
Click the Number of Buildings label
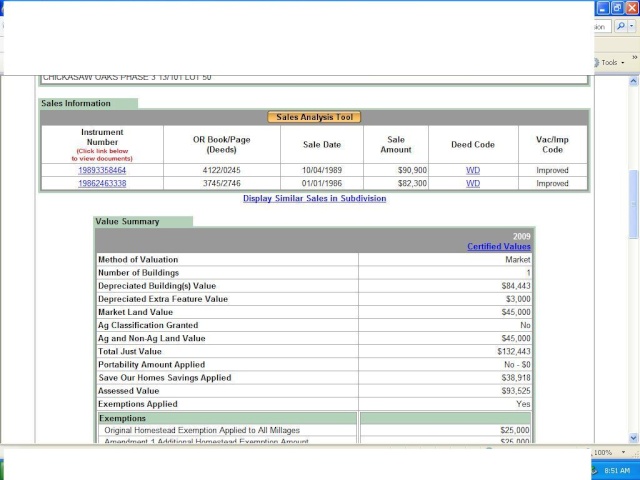(138, 273)
